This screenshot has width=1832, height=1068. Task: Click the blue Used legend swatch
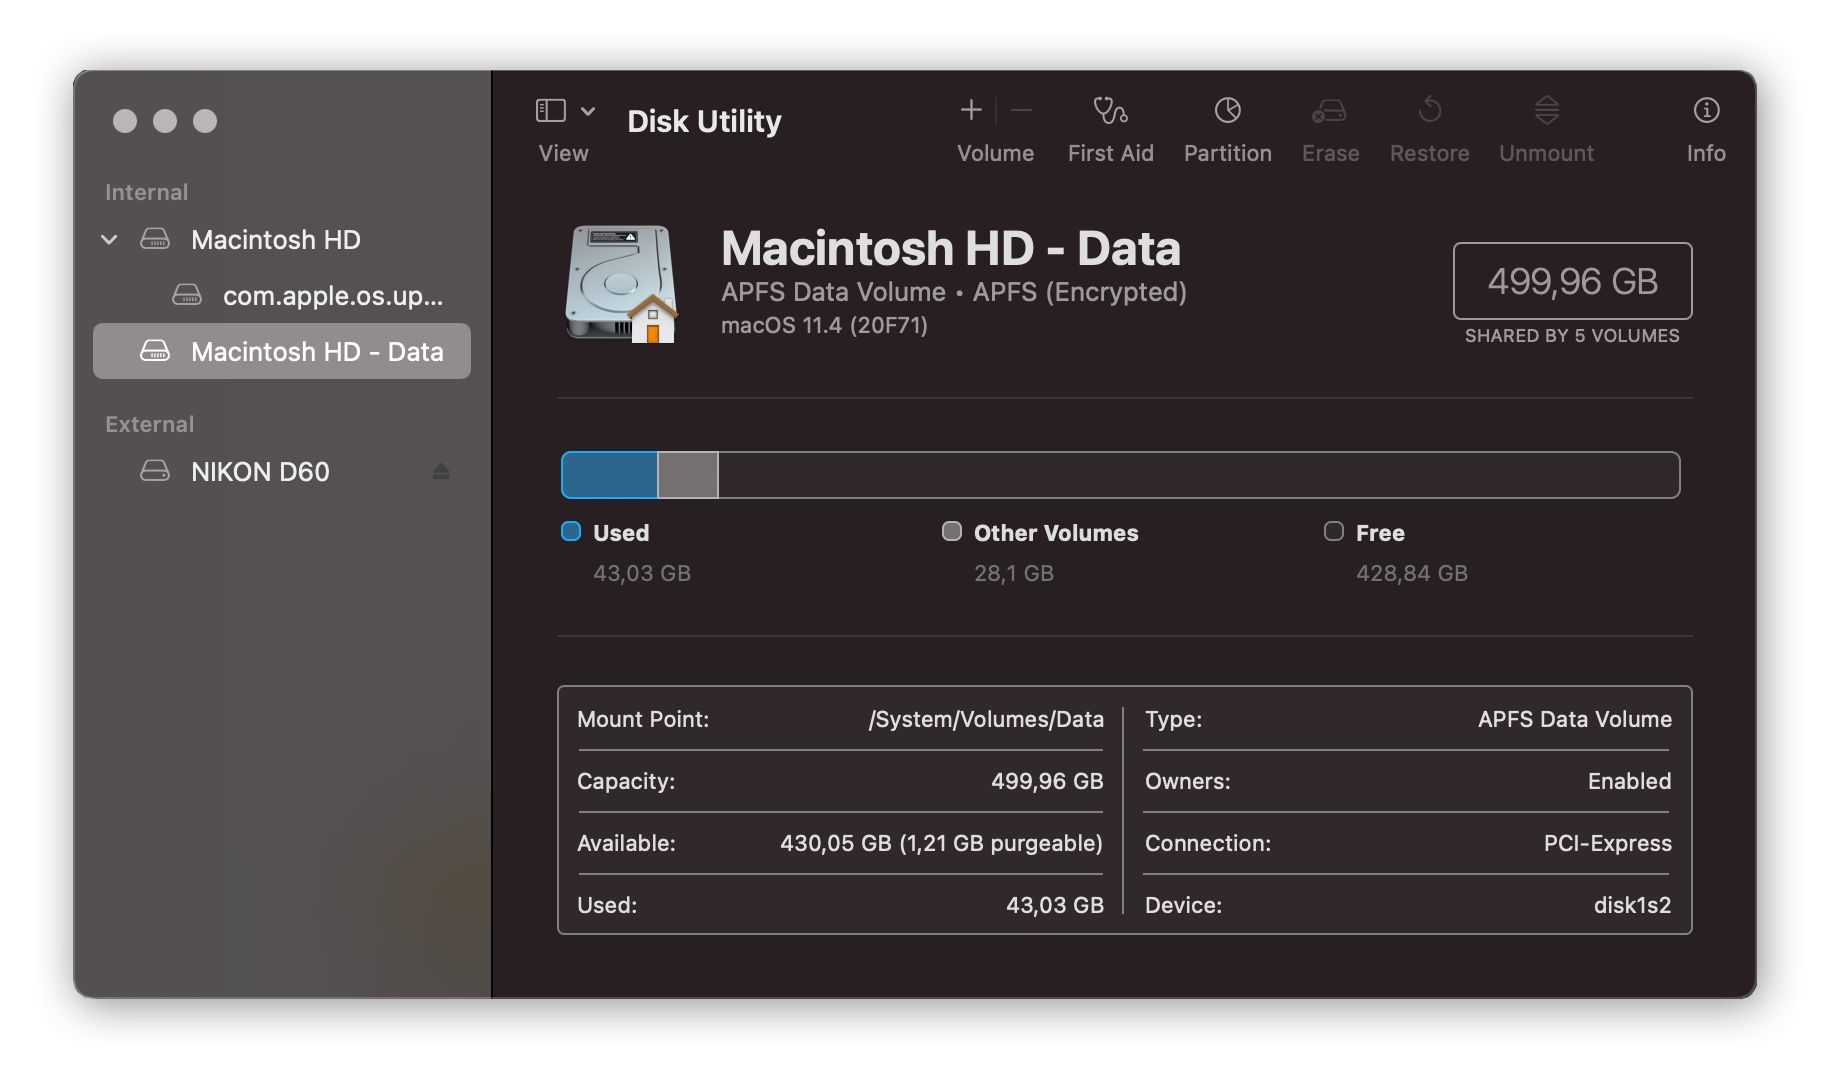[571, 531]
